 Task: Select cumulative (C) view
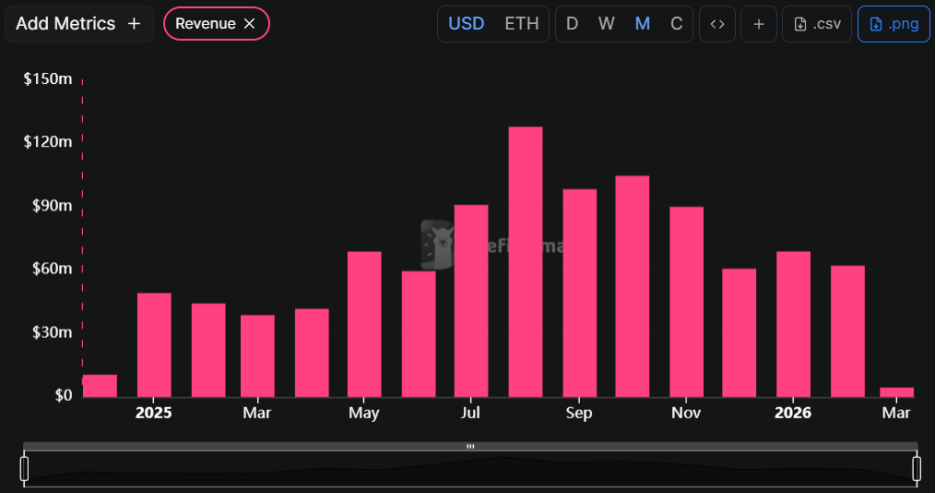click(x=676, y=24)
